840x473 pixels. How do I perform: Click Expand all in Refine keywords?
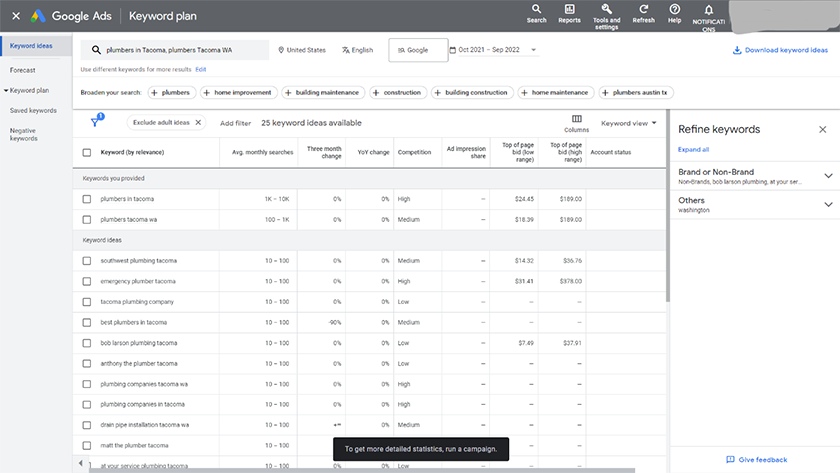coord(693,149)
